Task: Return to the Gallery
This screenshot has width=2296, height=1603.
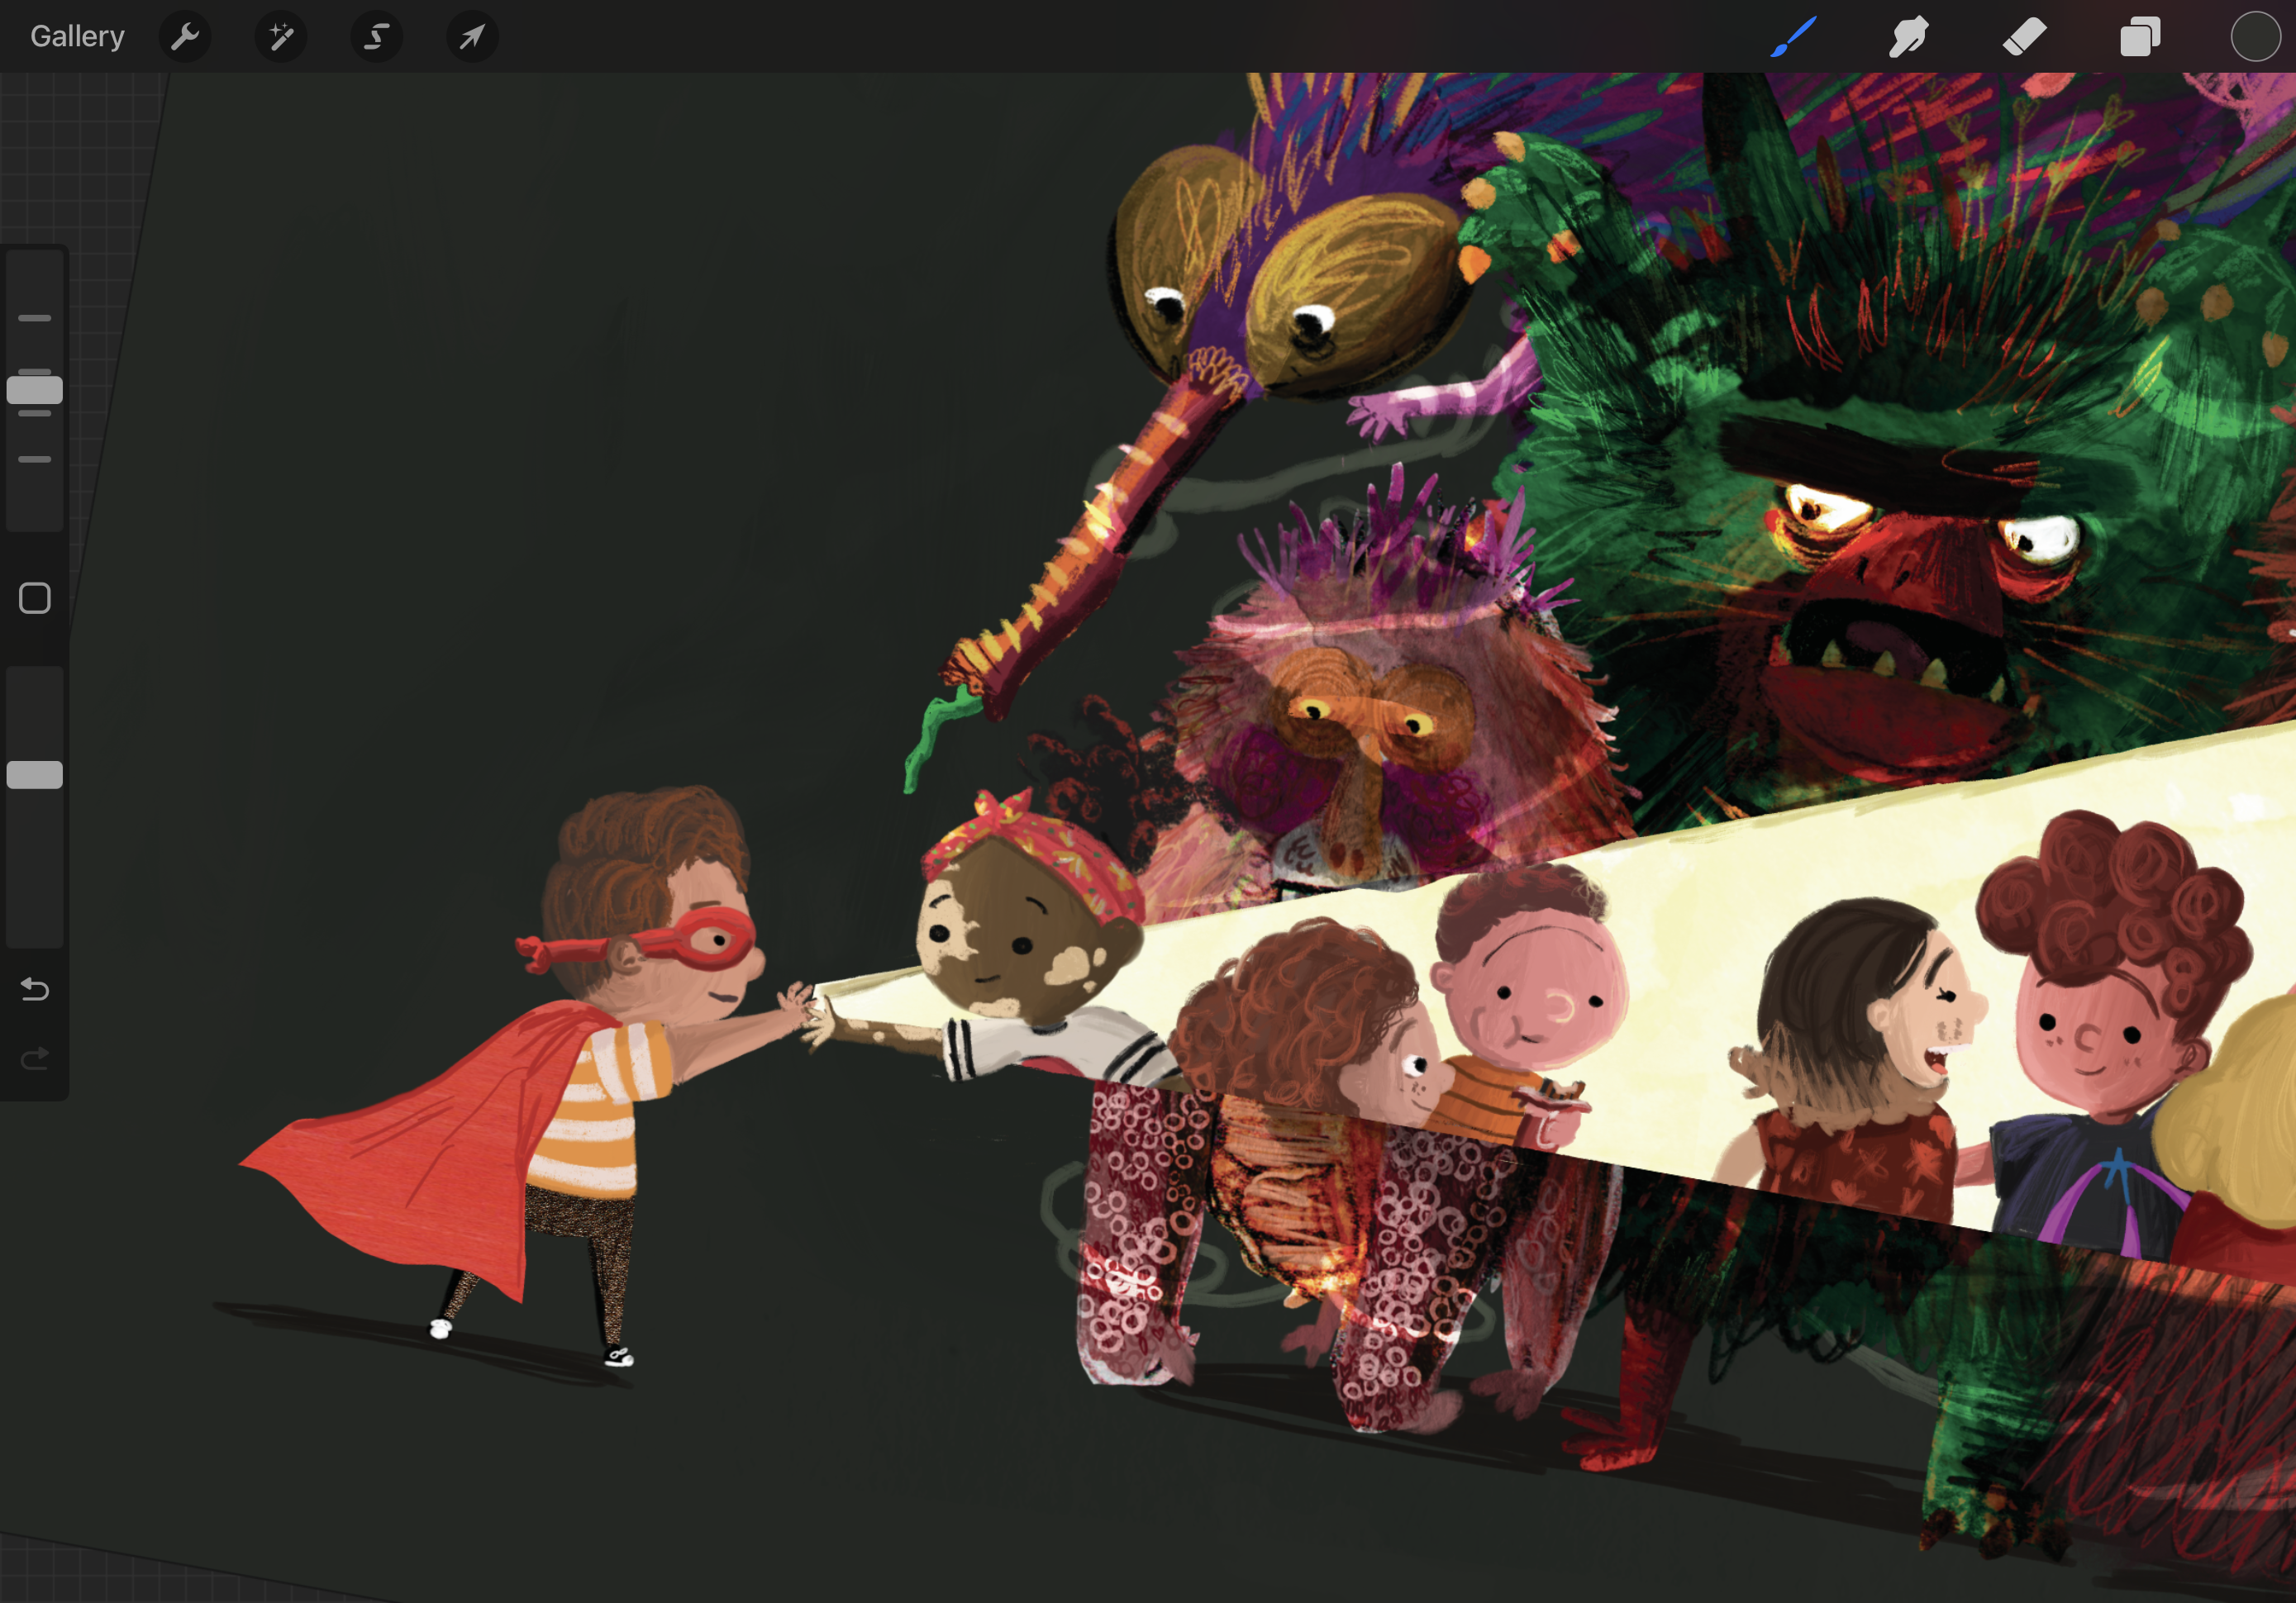Action: tap(77, 37)
